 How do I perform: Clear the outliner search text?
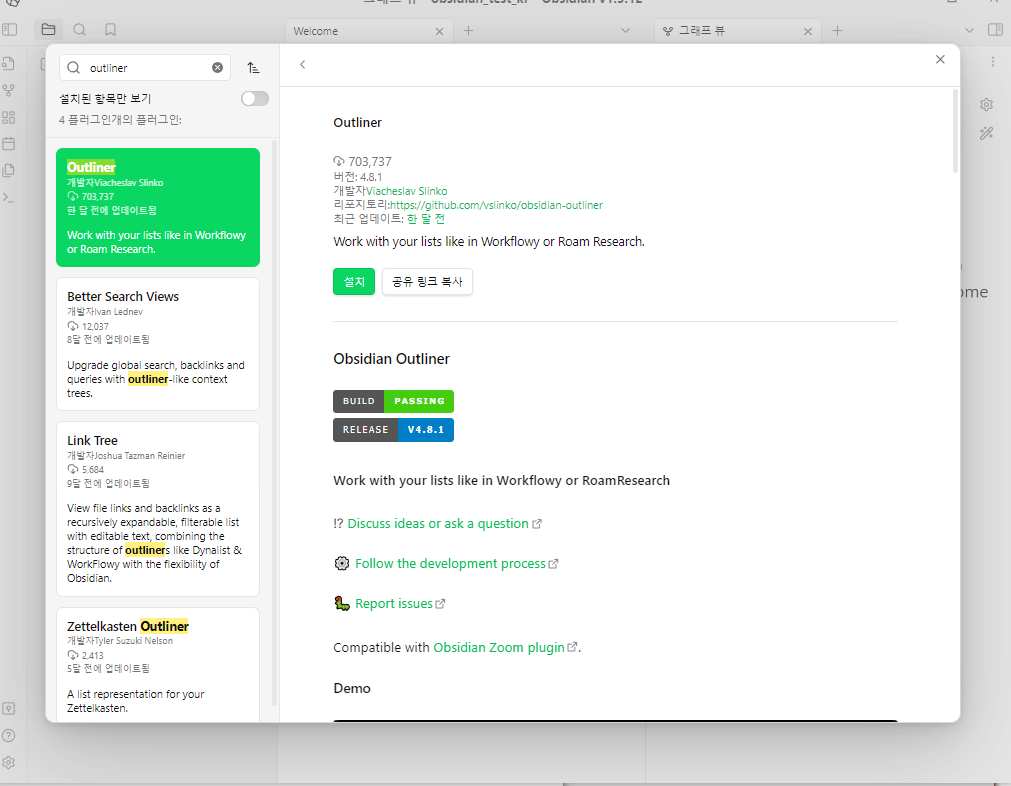tap(217, 68)
